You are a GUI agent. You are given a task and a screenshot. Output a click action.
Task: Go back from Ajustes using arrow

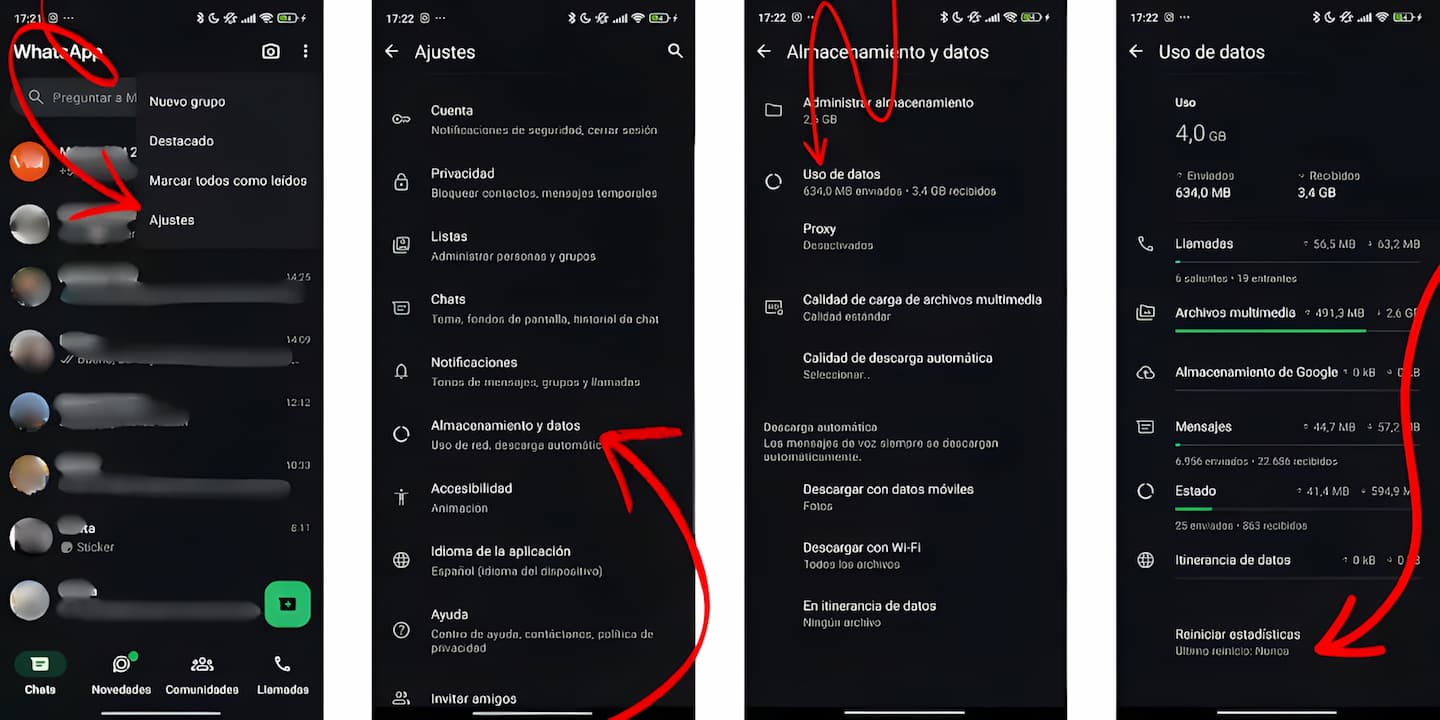391,51
